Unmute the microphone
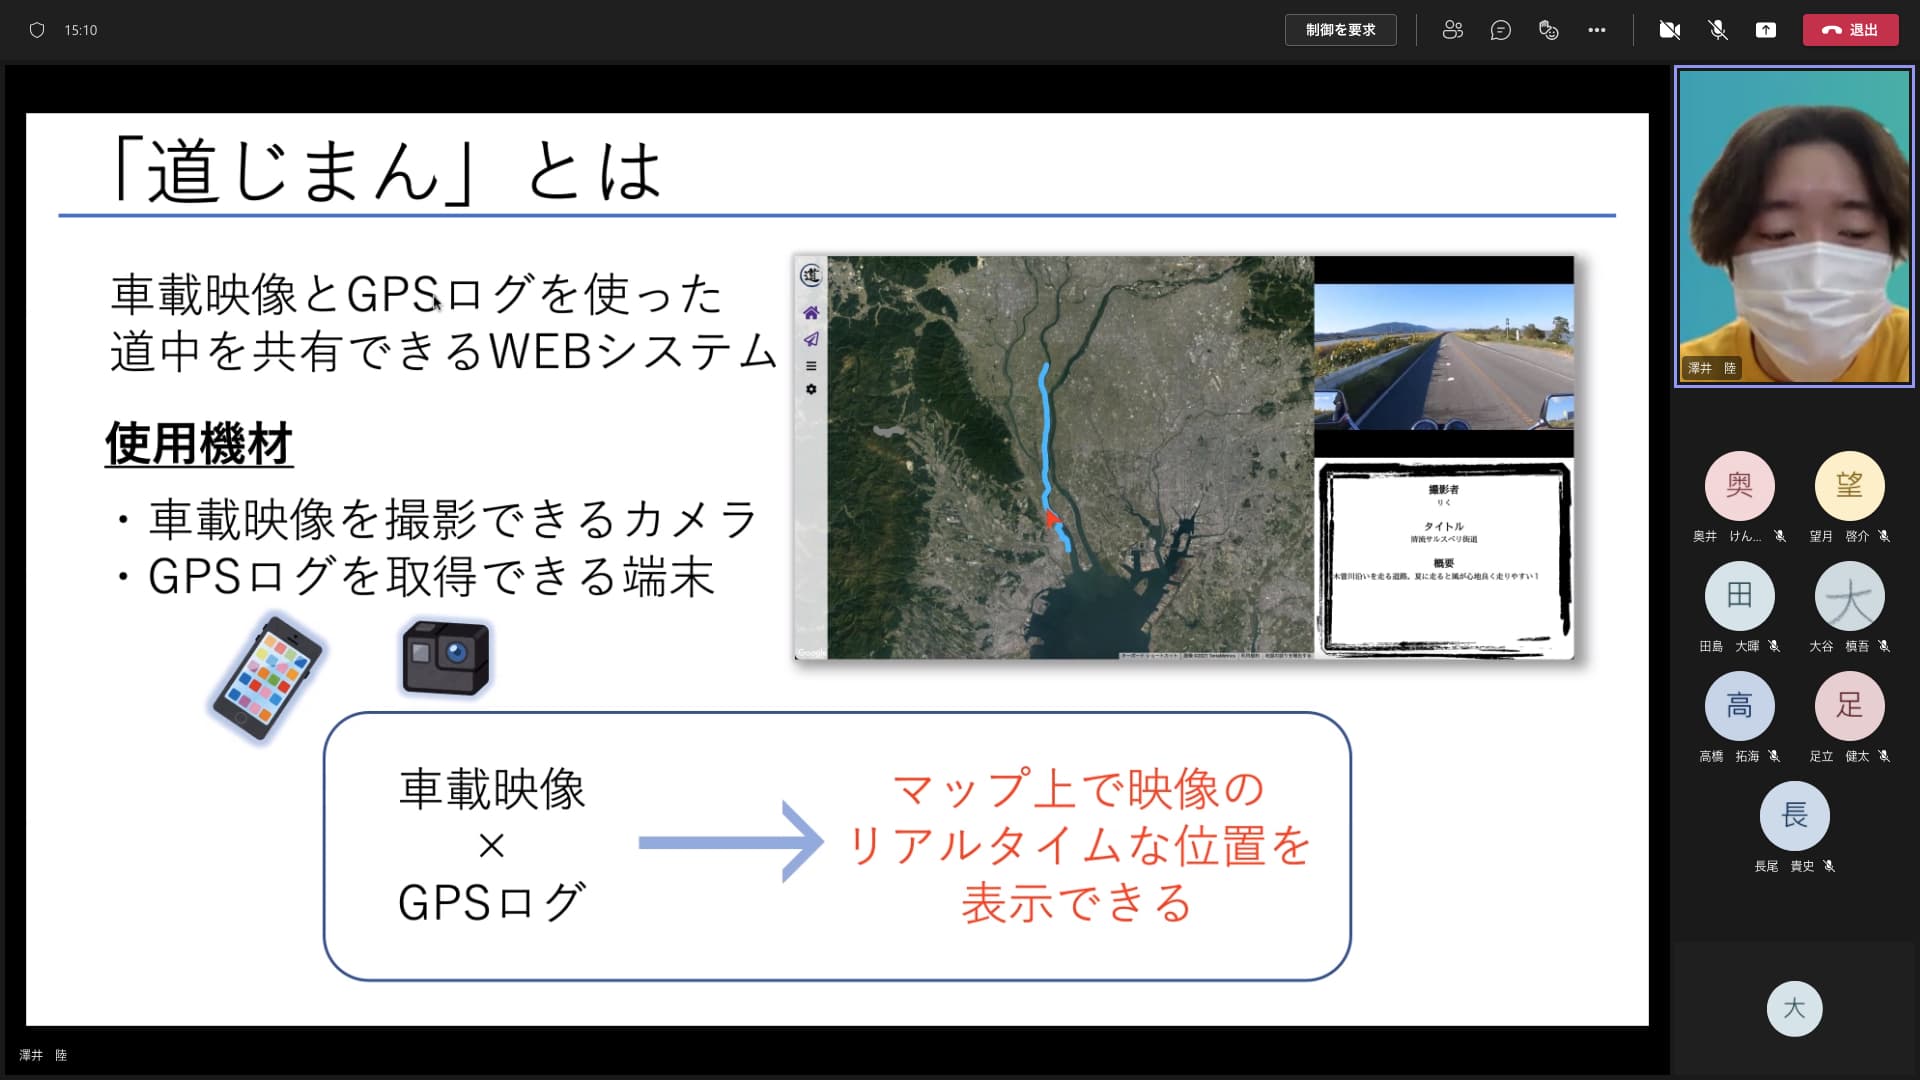1920x1080 pixels. click(x=1717, y=30)
